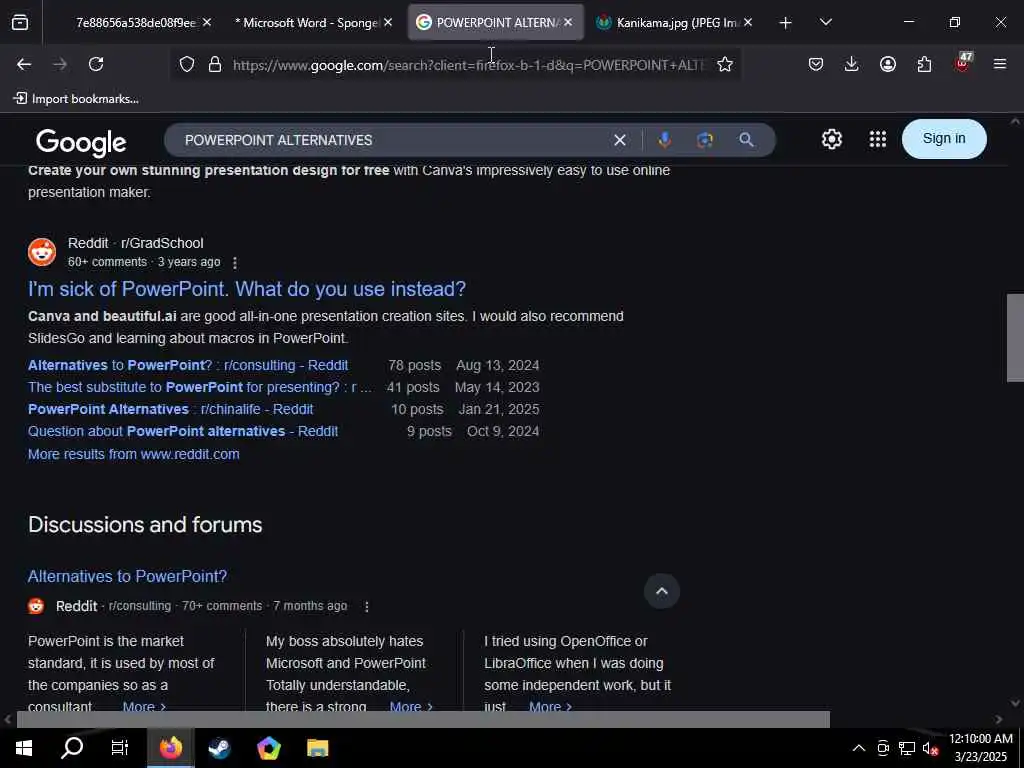The height and width of the screenshot is (768, 1024).
Task: Clear the Google search box
Action: coord(620,140)
